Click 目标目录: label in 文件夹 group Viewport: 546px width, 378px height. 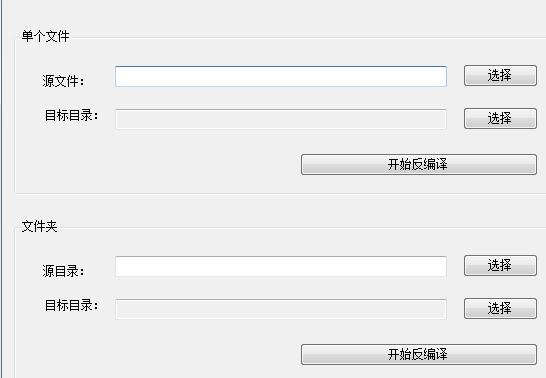(x=71, y=305)
